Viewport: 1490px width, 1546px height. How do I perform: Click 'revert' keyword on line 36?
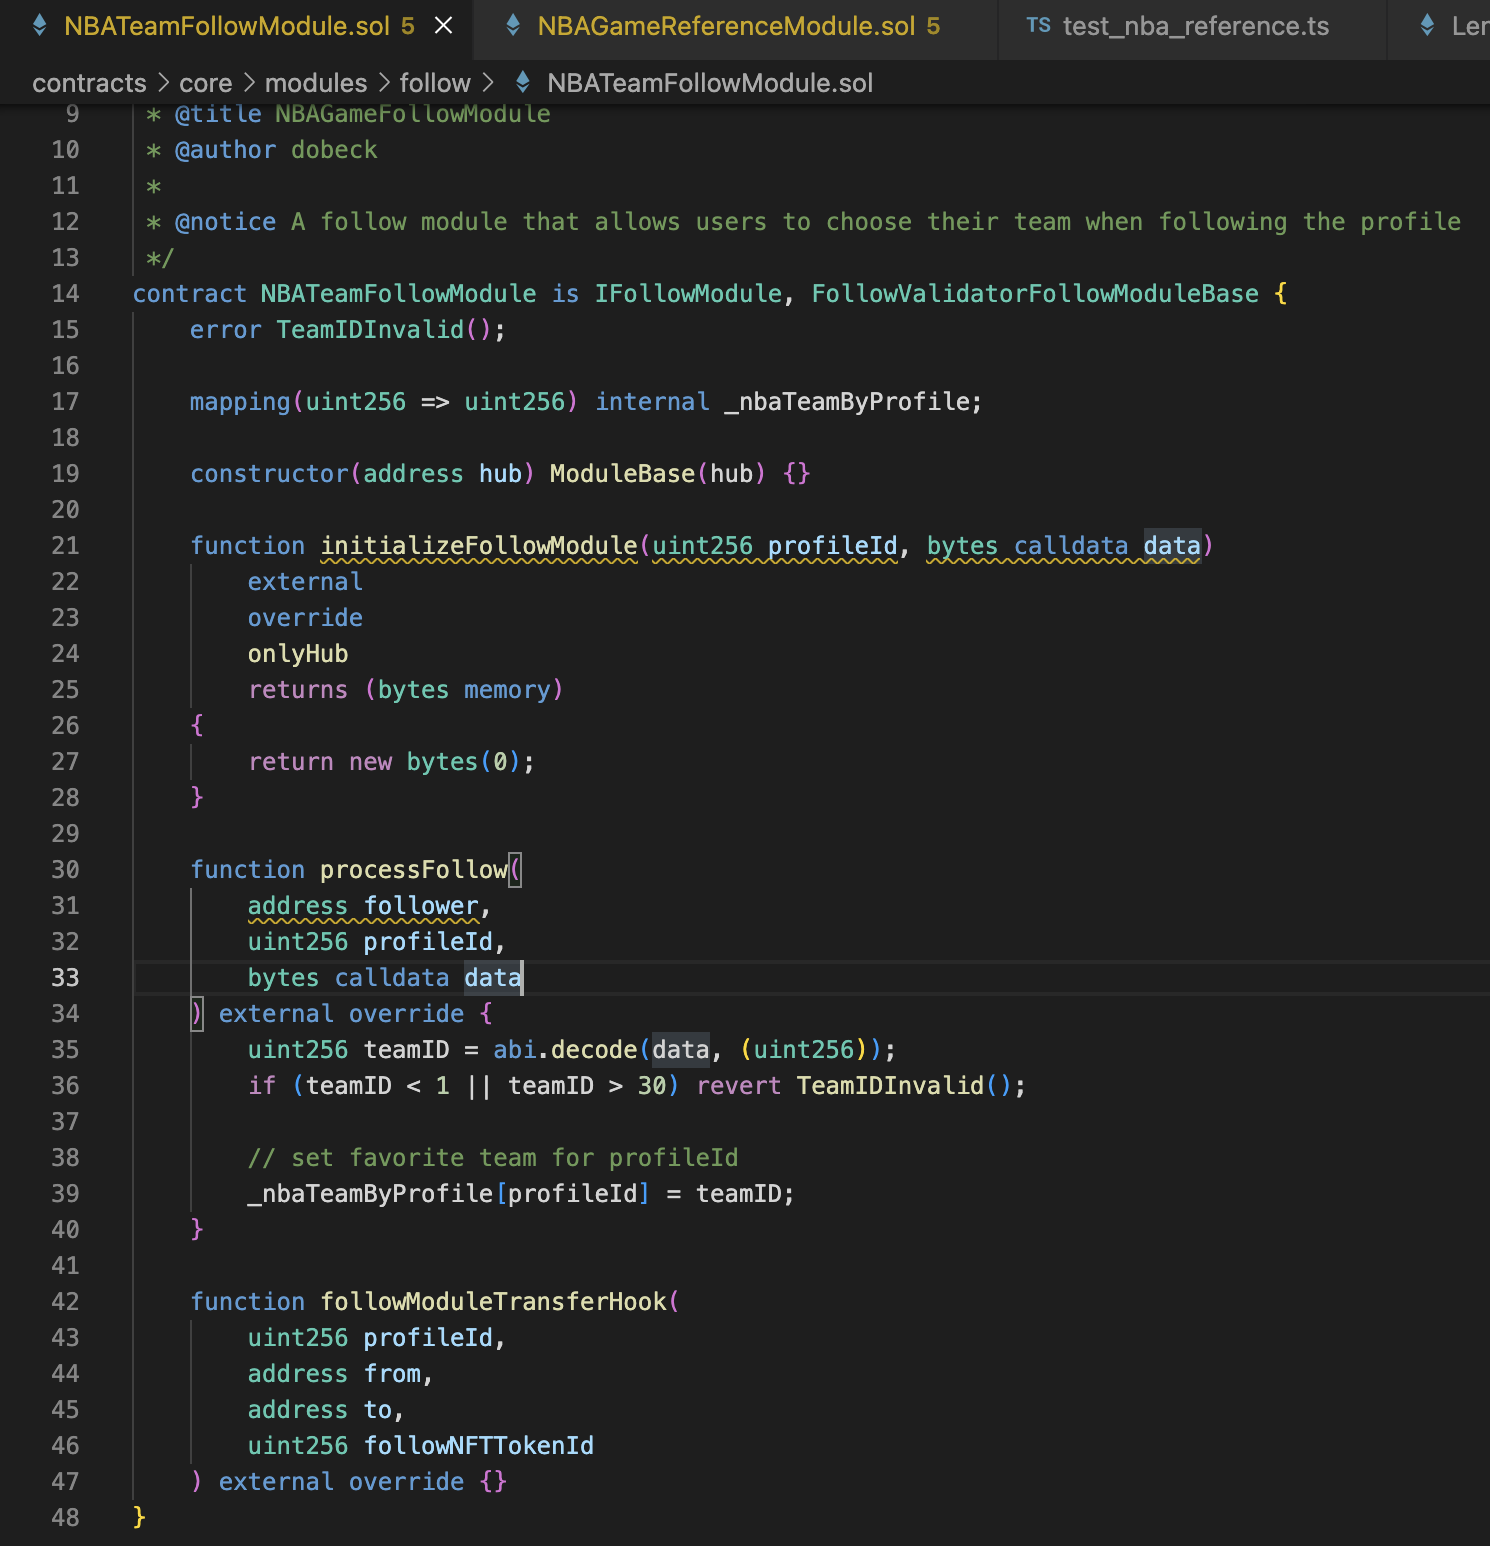click(739, 1086)
